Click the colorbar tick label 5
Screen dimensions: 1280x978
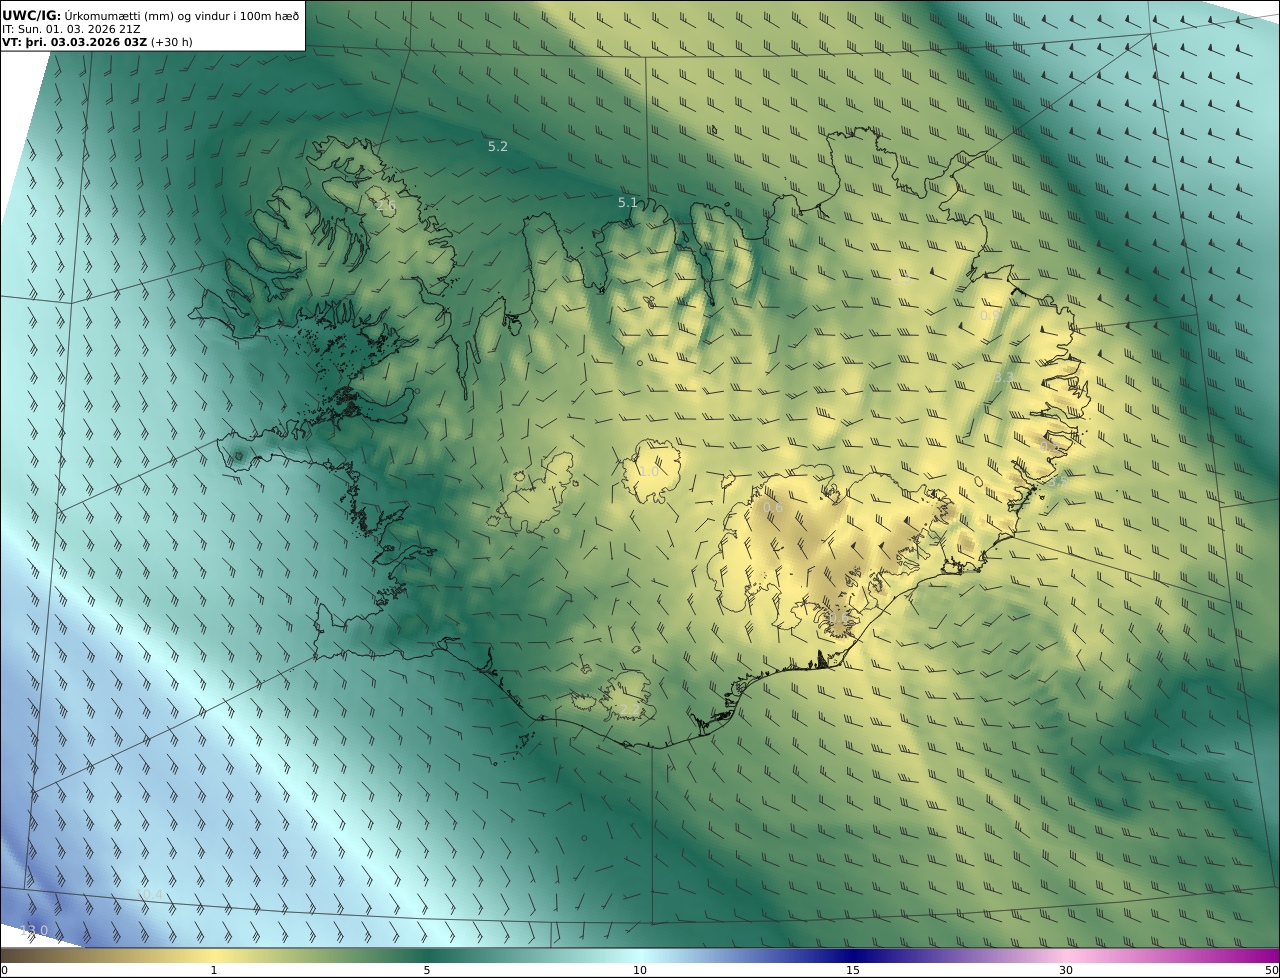[427, 970]
